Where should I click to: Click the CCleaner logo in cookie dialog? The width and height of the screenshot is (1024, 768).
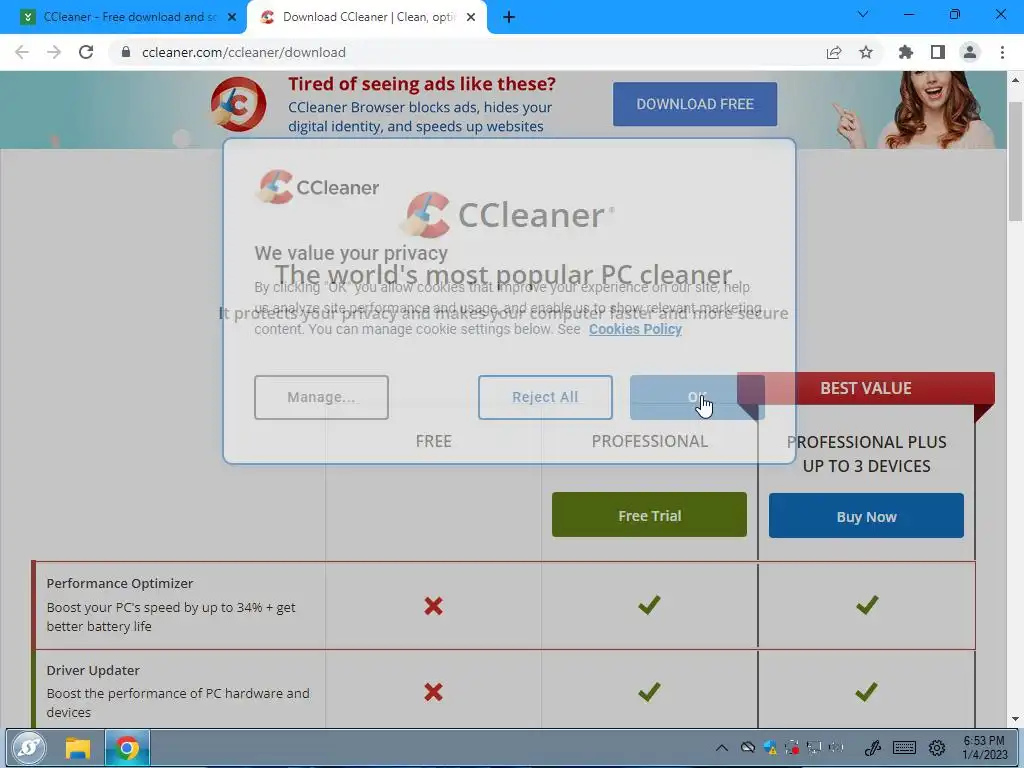[x=318, y=187]
